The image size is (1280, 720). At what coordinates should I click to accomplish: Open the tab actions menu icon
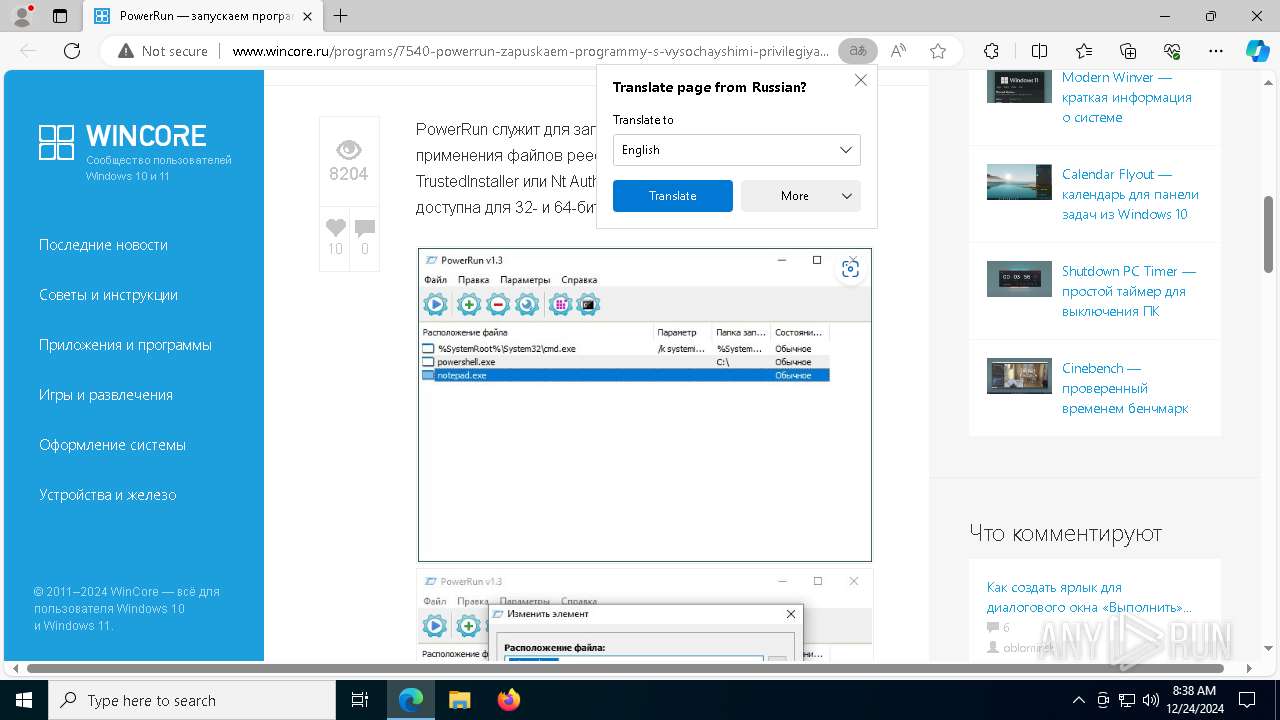60,16
